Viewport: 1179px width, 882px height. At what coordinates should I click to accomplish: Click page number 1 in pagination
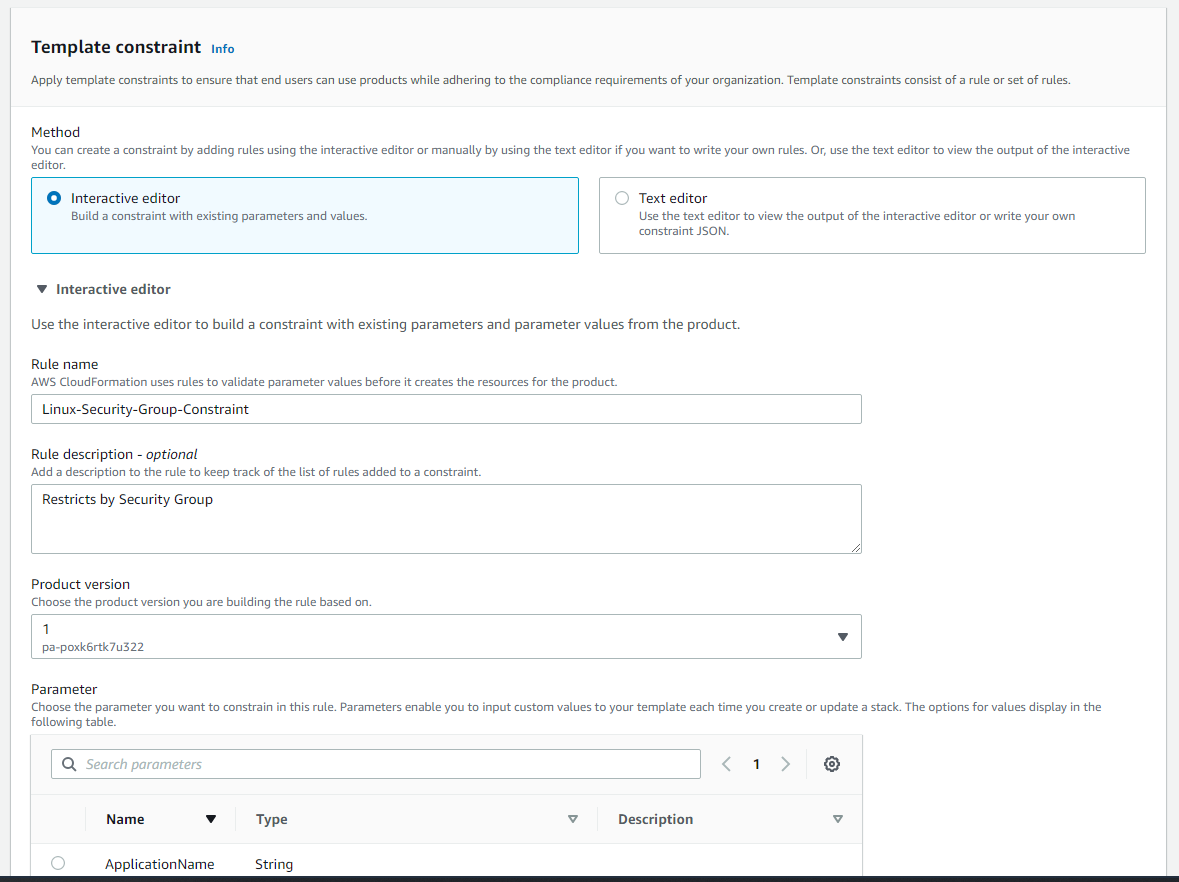coord(756,764)
